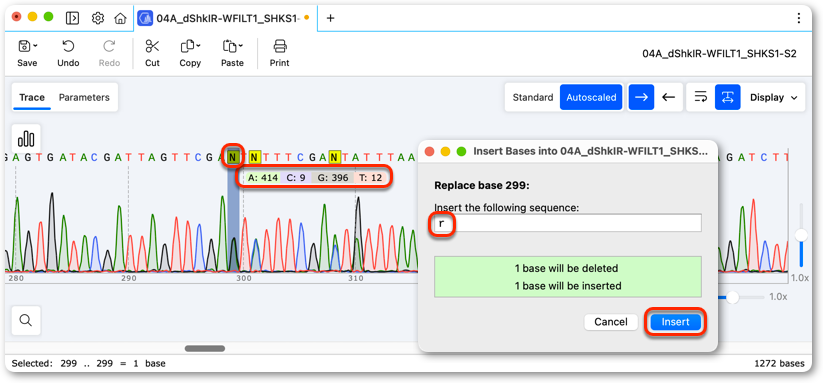Click the C: 9 signal value
The height and width of the screenshot is (383, 823).
click(296, 178)
